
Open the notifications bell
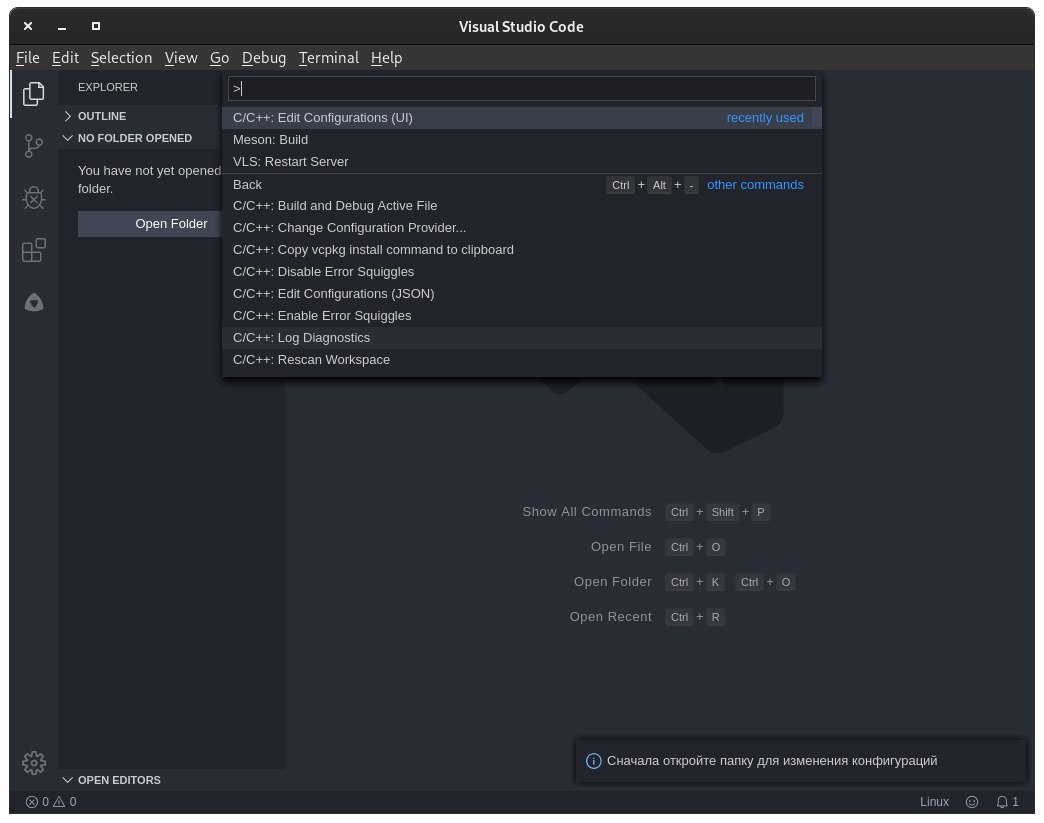[1007, 802]
